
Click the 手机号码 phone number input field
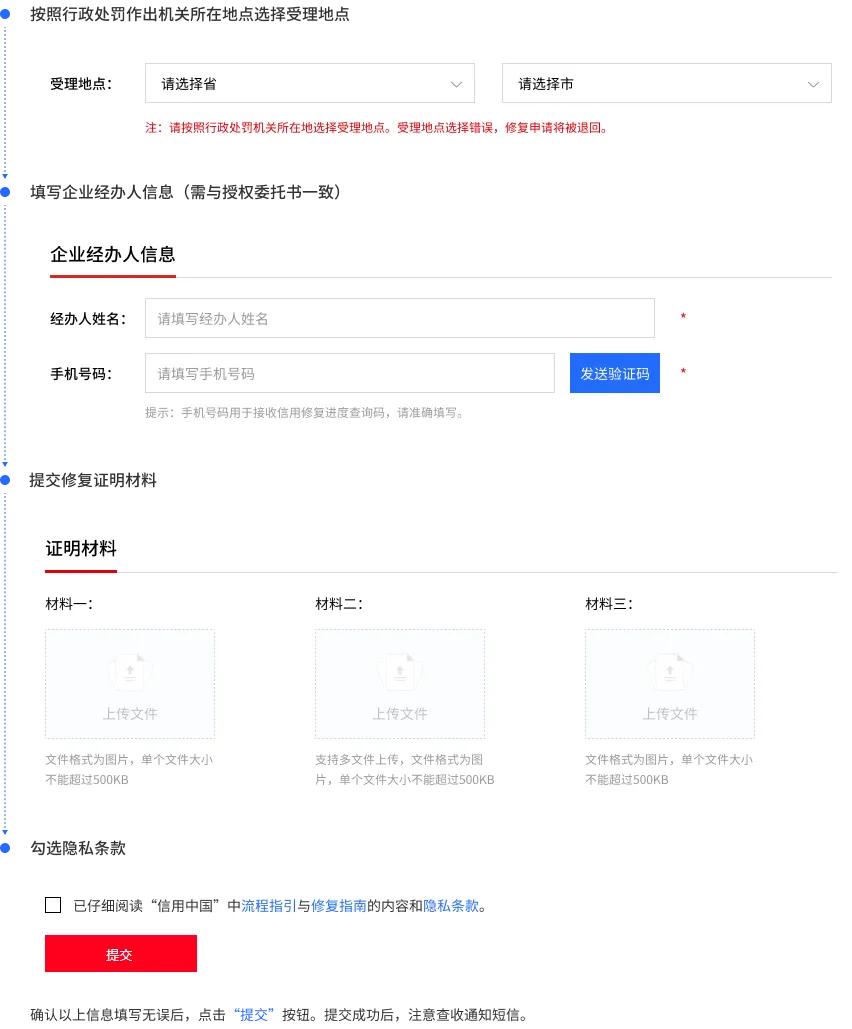[x=349, y=372]
